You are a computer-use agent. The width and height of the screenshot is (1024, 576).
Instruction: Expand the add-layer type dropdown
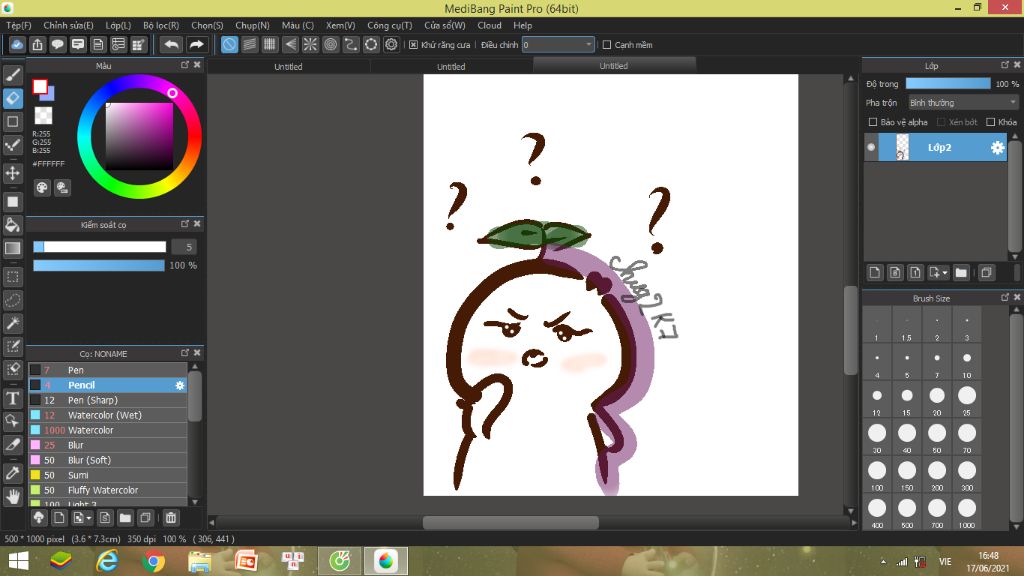click(x=944, y=273)
